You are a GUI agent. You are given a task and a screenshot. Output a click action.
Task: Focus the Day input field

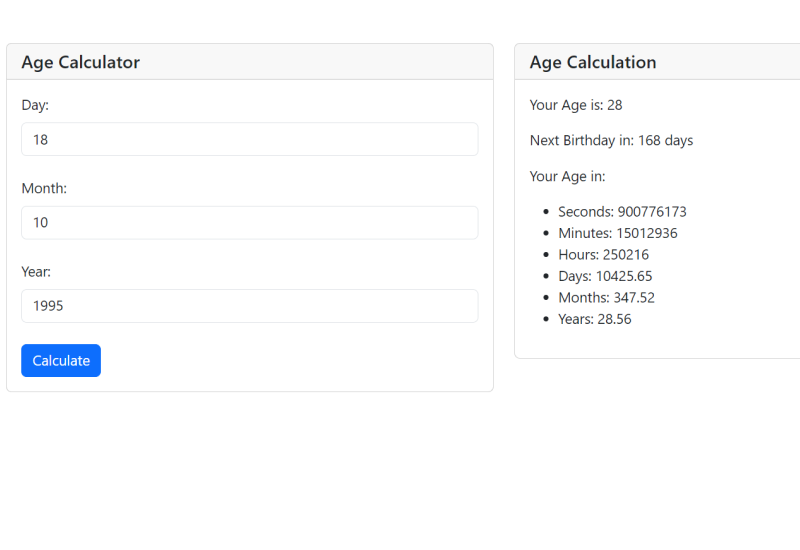249,139
